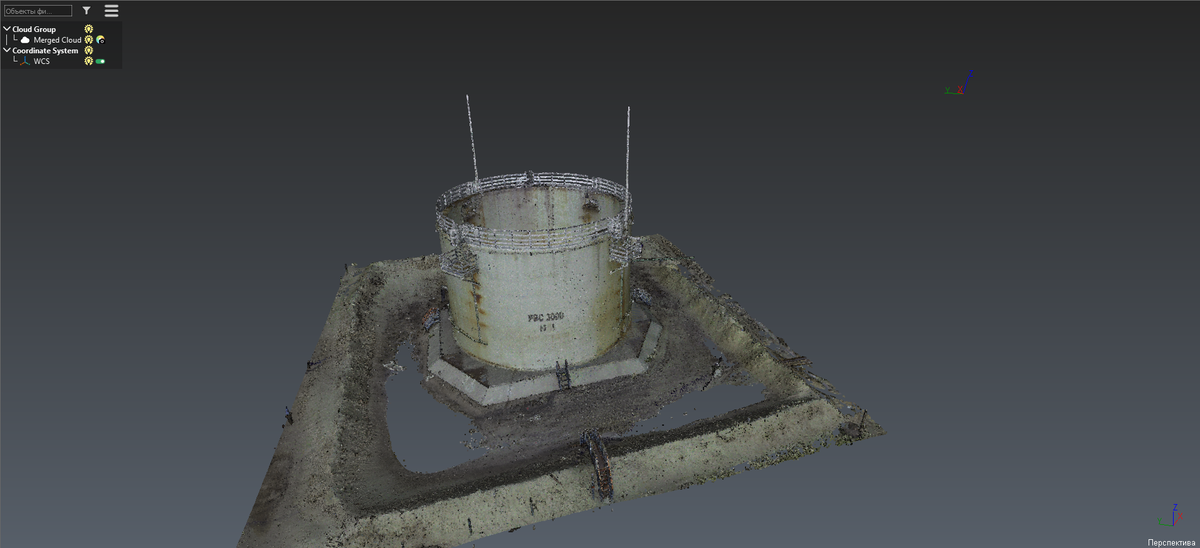1200x548 pixels.
Task: Click the Перспектива view label
Action: pos(1171,541)
